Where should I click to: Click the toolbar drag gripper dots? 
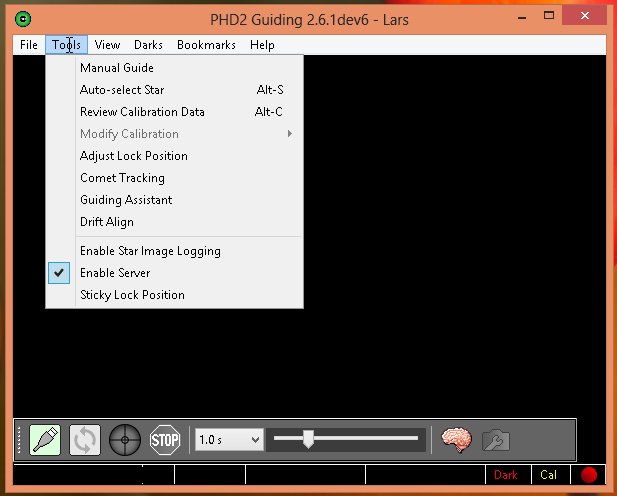[x=19, y=440]
